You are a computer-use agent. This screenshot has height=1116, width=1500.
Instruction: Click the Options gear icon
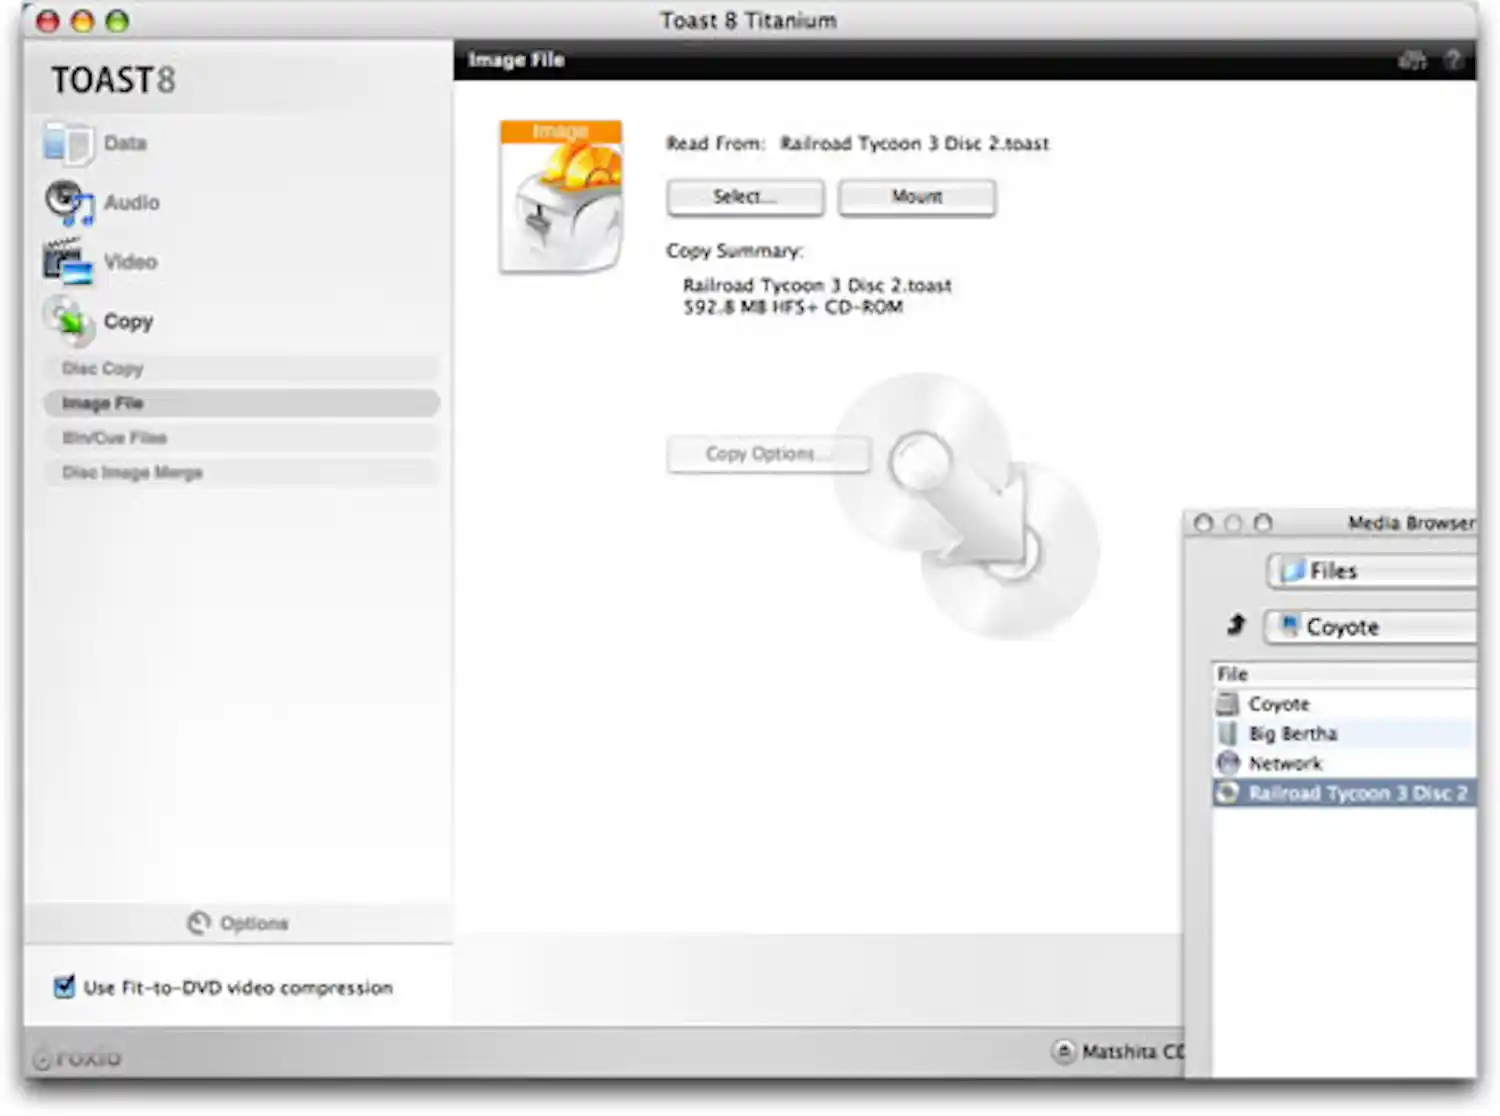(198, 923)
